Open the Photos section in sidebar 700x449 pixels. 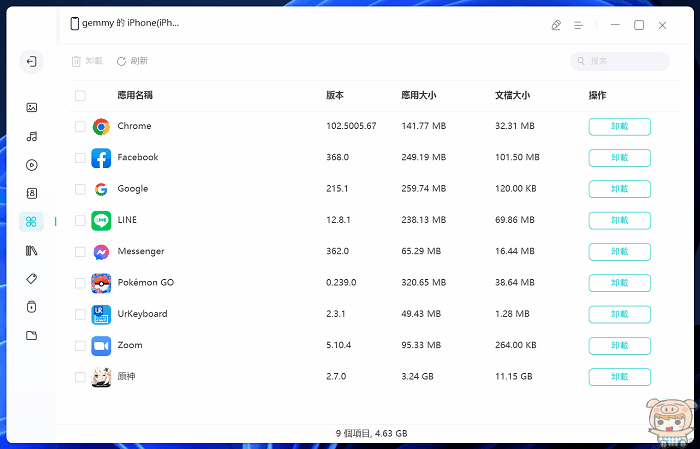(32, 108)
